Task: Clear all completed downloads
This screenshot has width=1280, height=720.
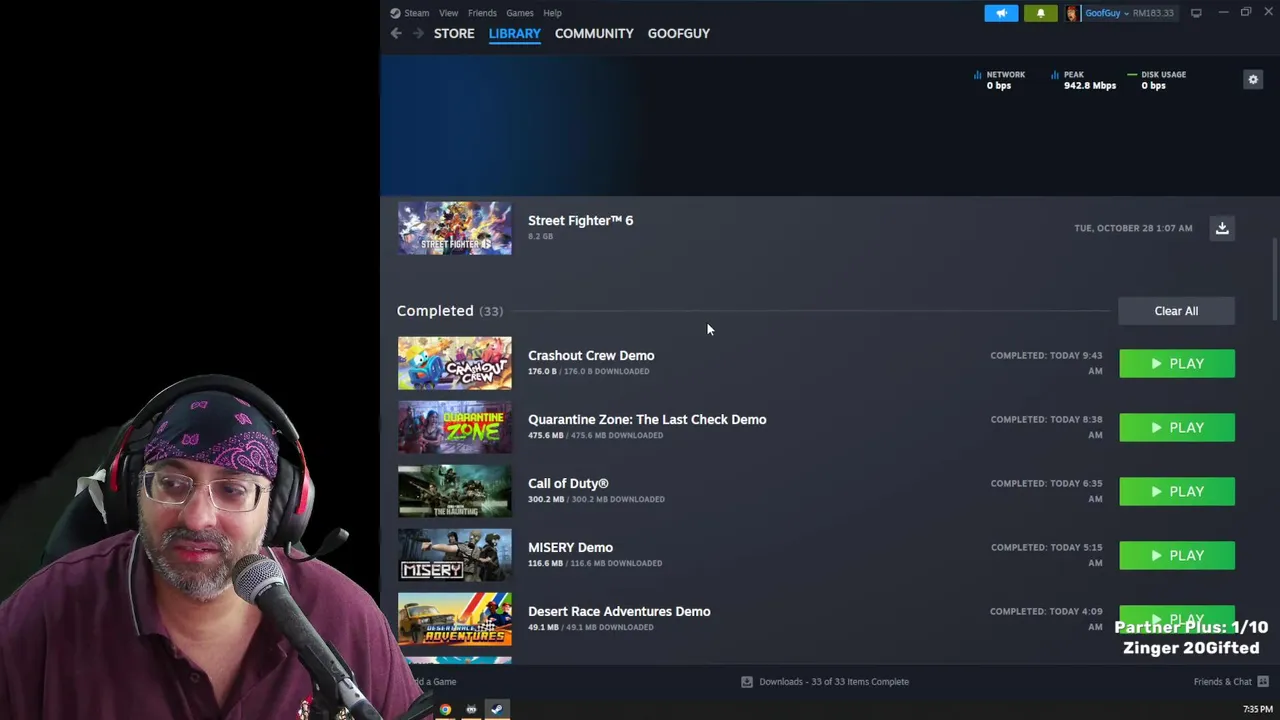Action: pos(1176,311)
